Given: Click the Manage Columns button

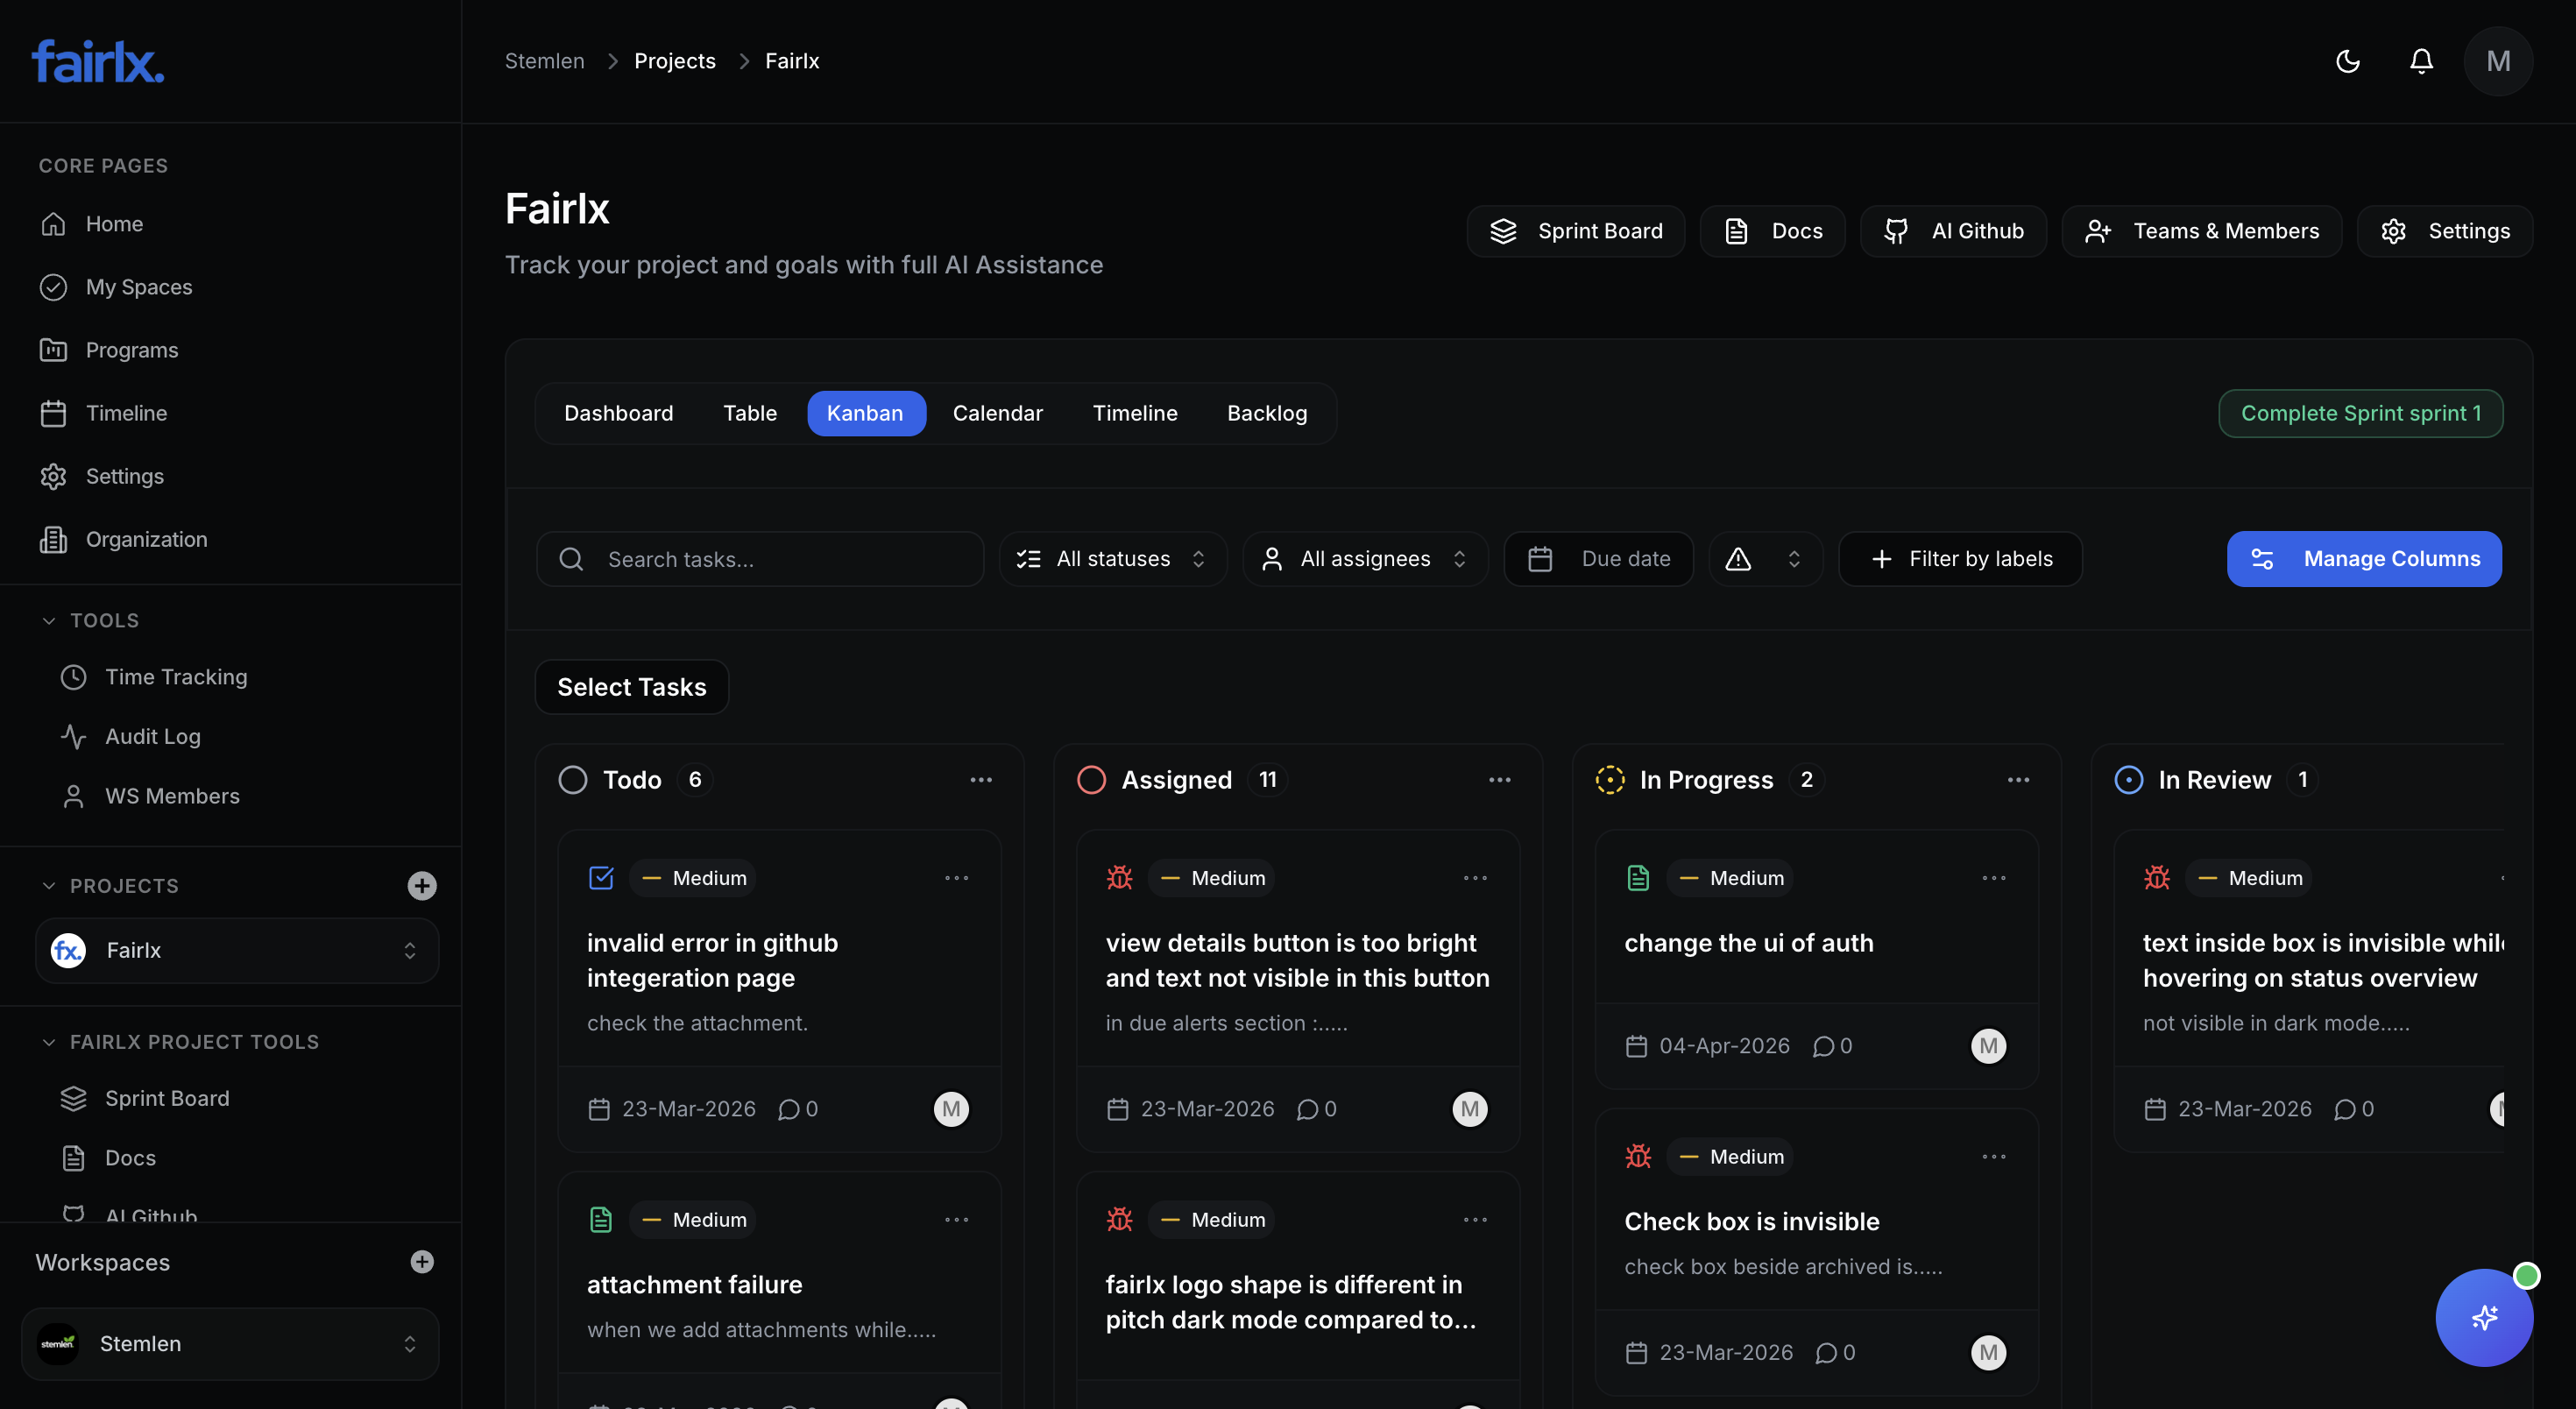Looking at the screenshot, I should (x=2364, y=559).
